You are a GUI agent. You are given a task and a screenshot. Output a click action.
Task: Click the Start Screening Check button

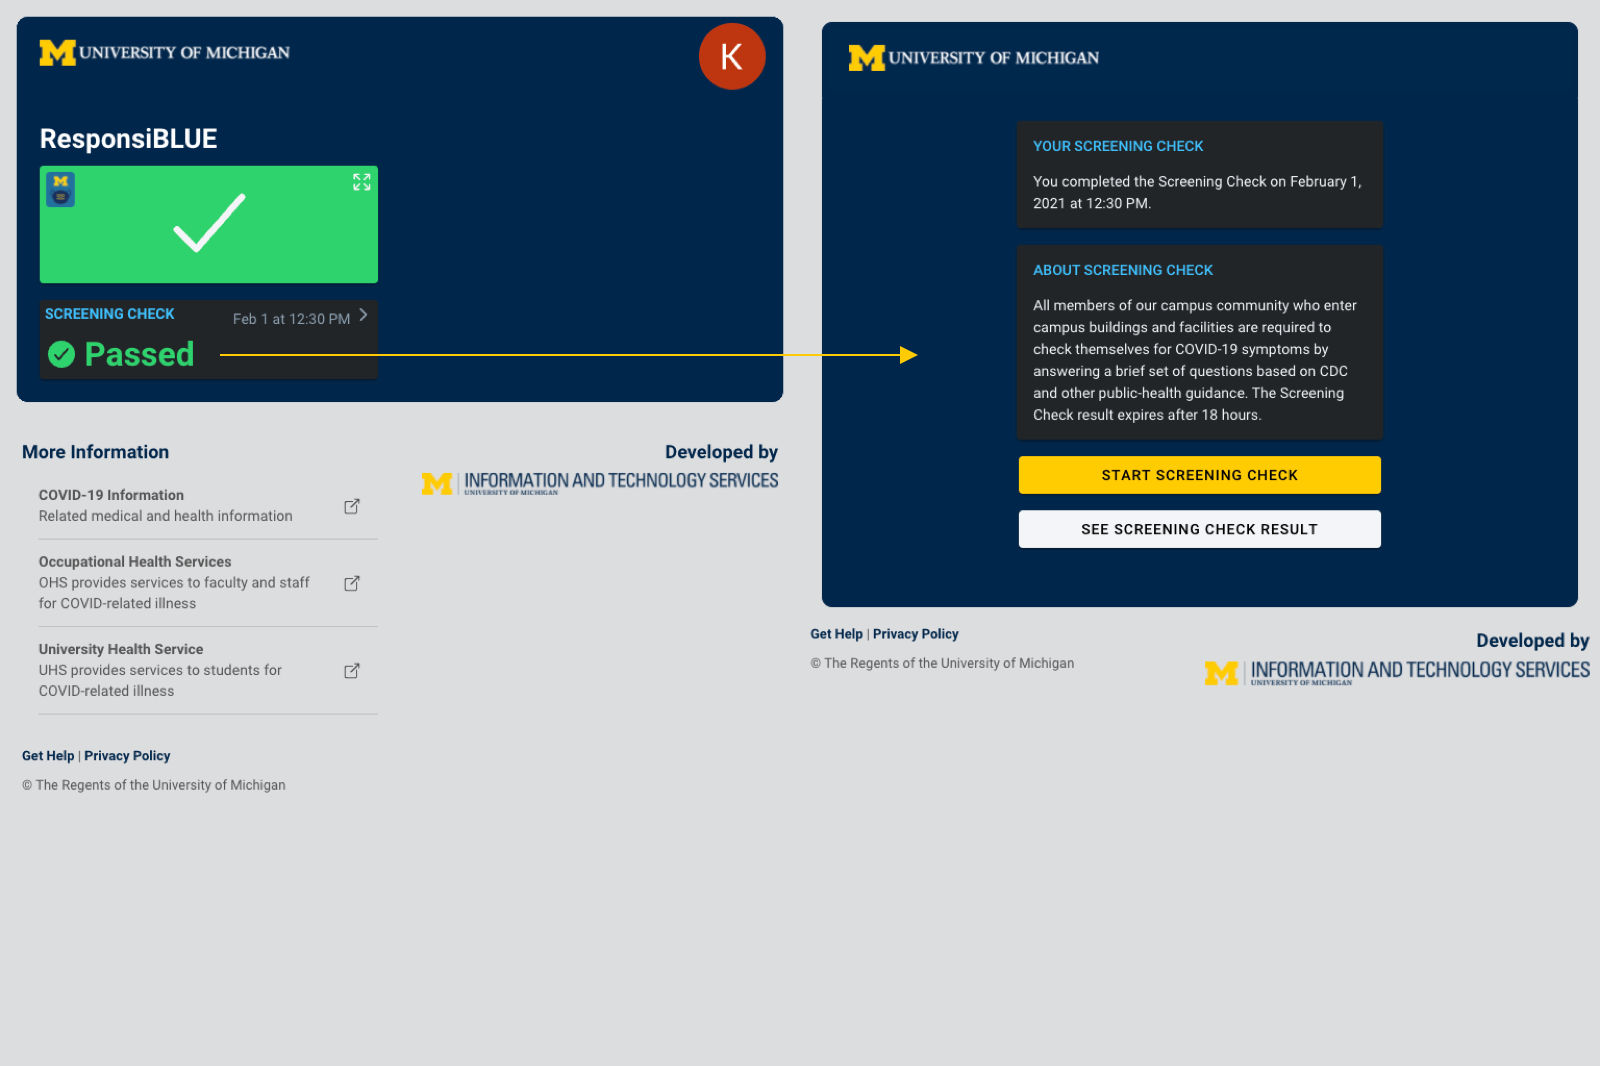click(x=1199, y=475)
